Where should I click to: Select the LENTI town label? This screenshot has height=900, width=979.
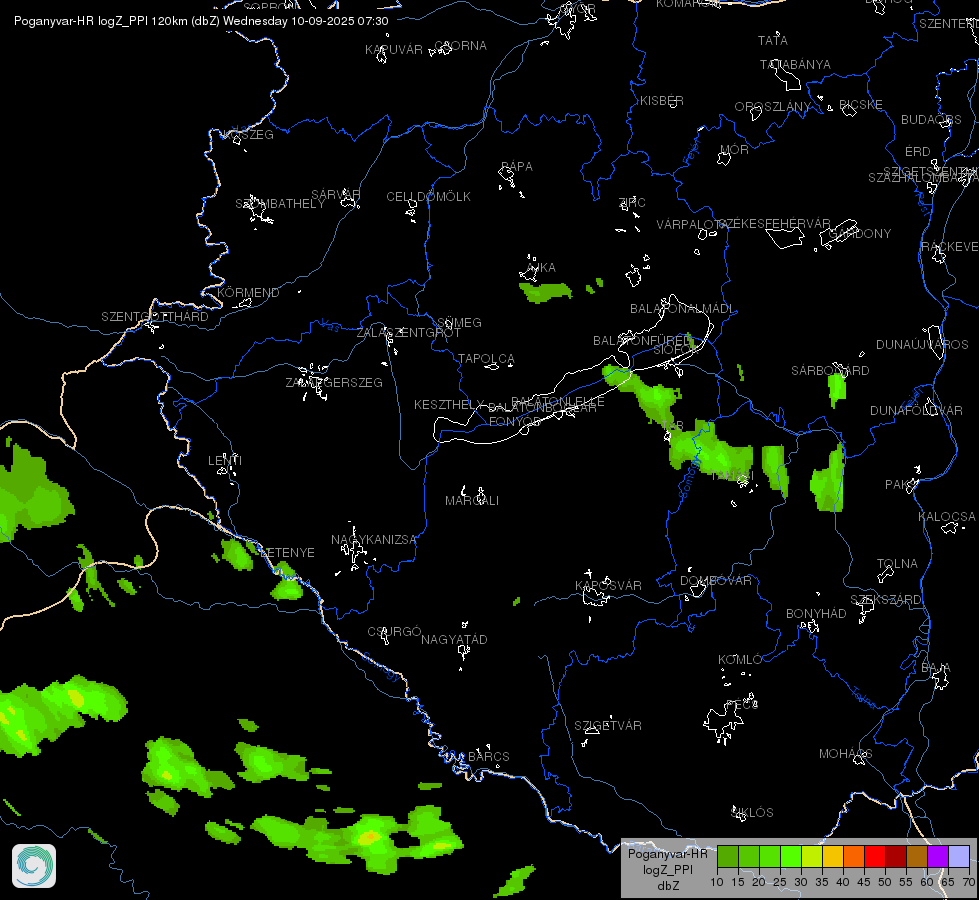[225, 460]
